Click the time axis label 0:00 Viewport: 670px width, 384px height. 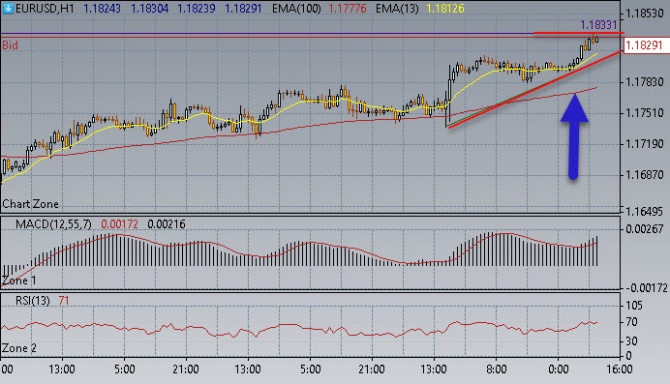558,369
